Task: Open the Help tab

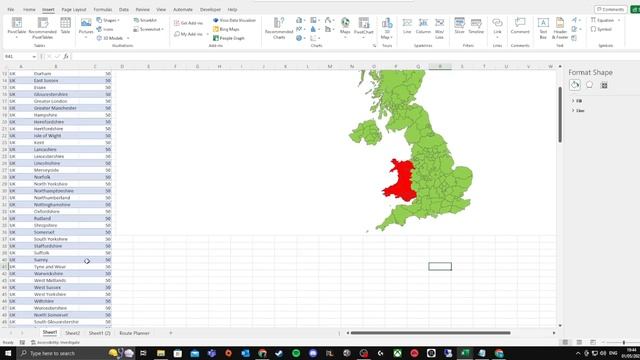Action: pyautogui.click(x=232, y=9)
